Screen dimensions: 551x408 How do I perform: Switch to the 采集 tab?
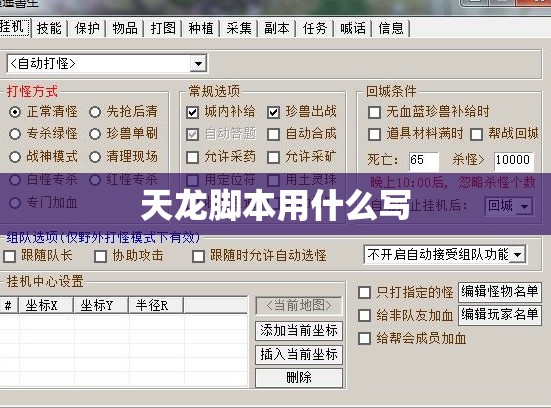[x=239, y=28]
